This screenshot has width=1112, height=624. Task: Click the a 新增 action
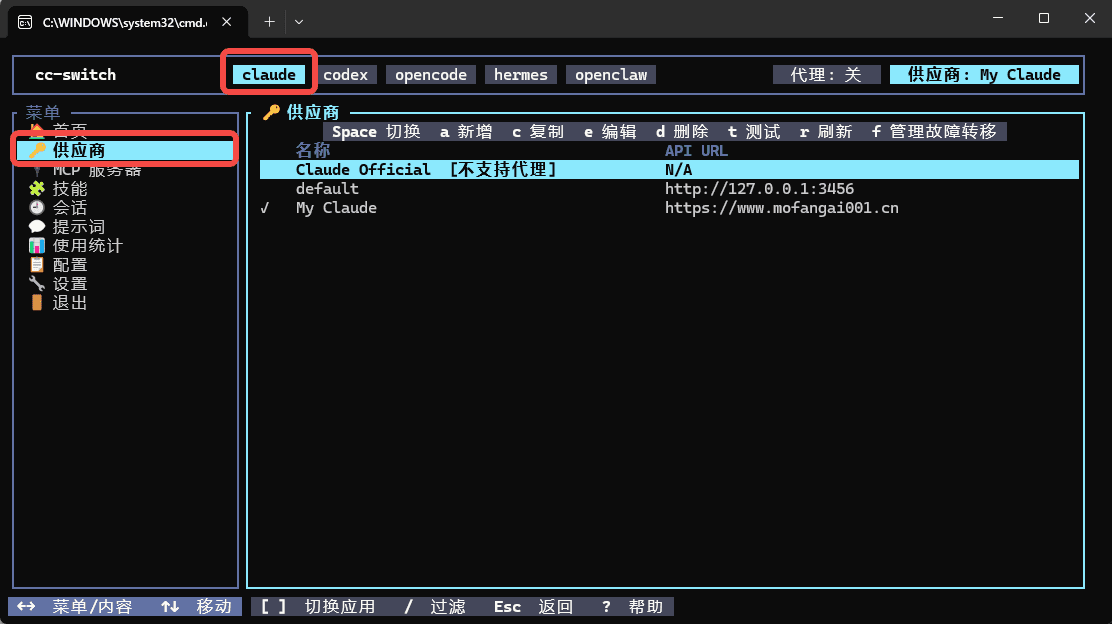[x=466, y=132]
